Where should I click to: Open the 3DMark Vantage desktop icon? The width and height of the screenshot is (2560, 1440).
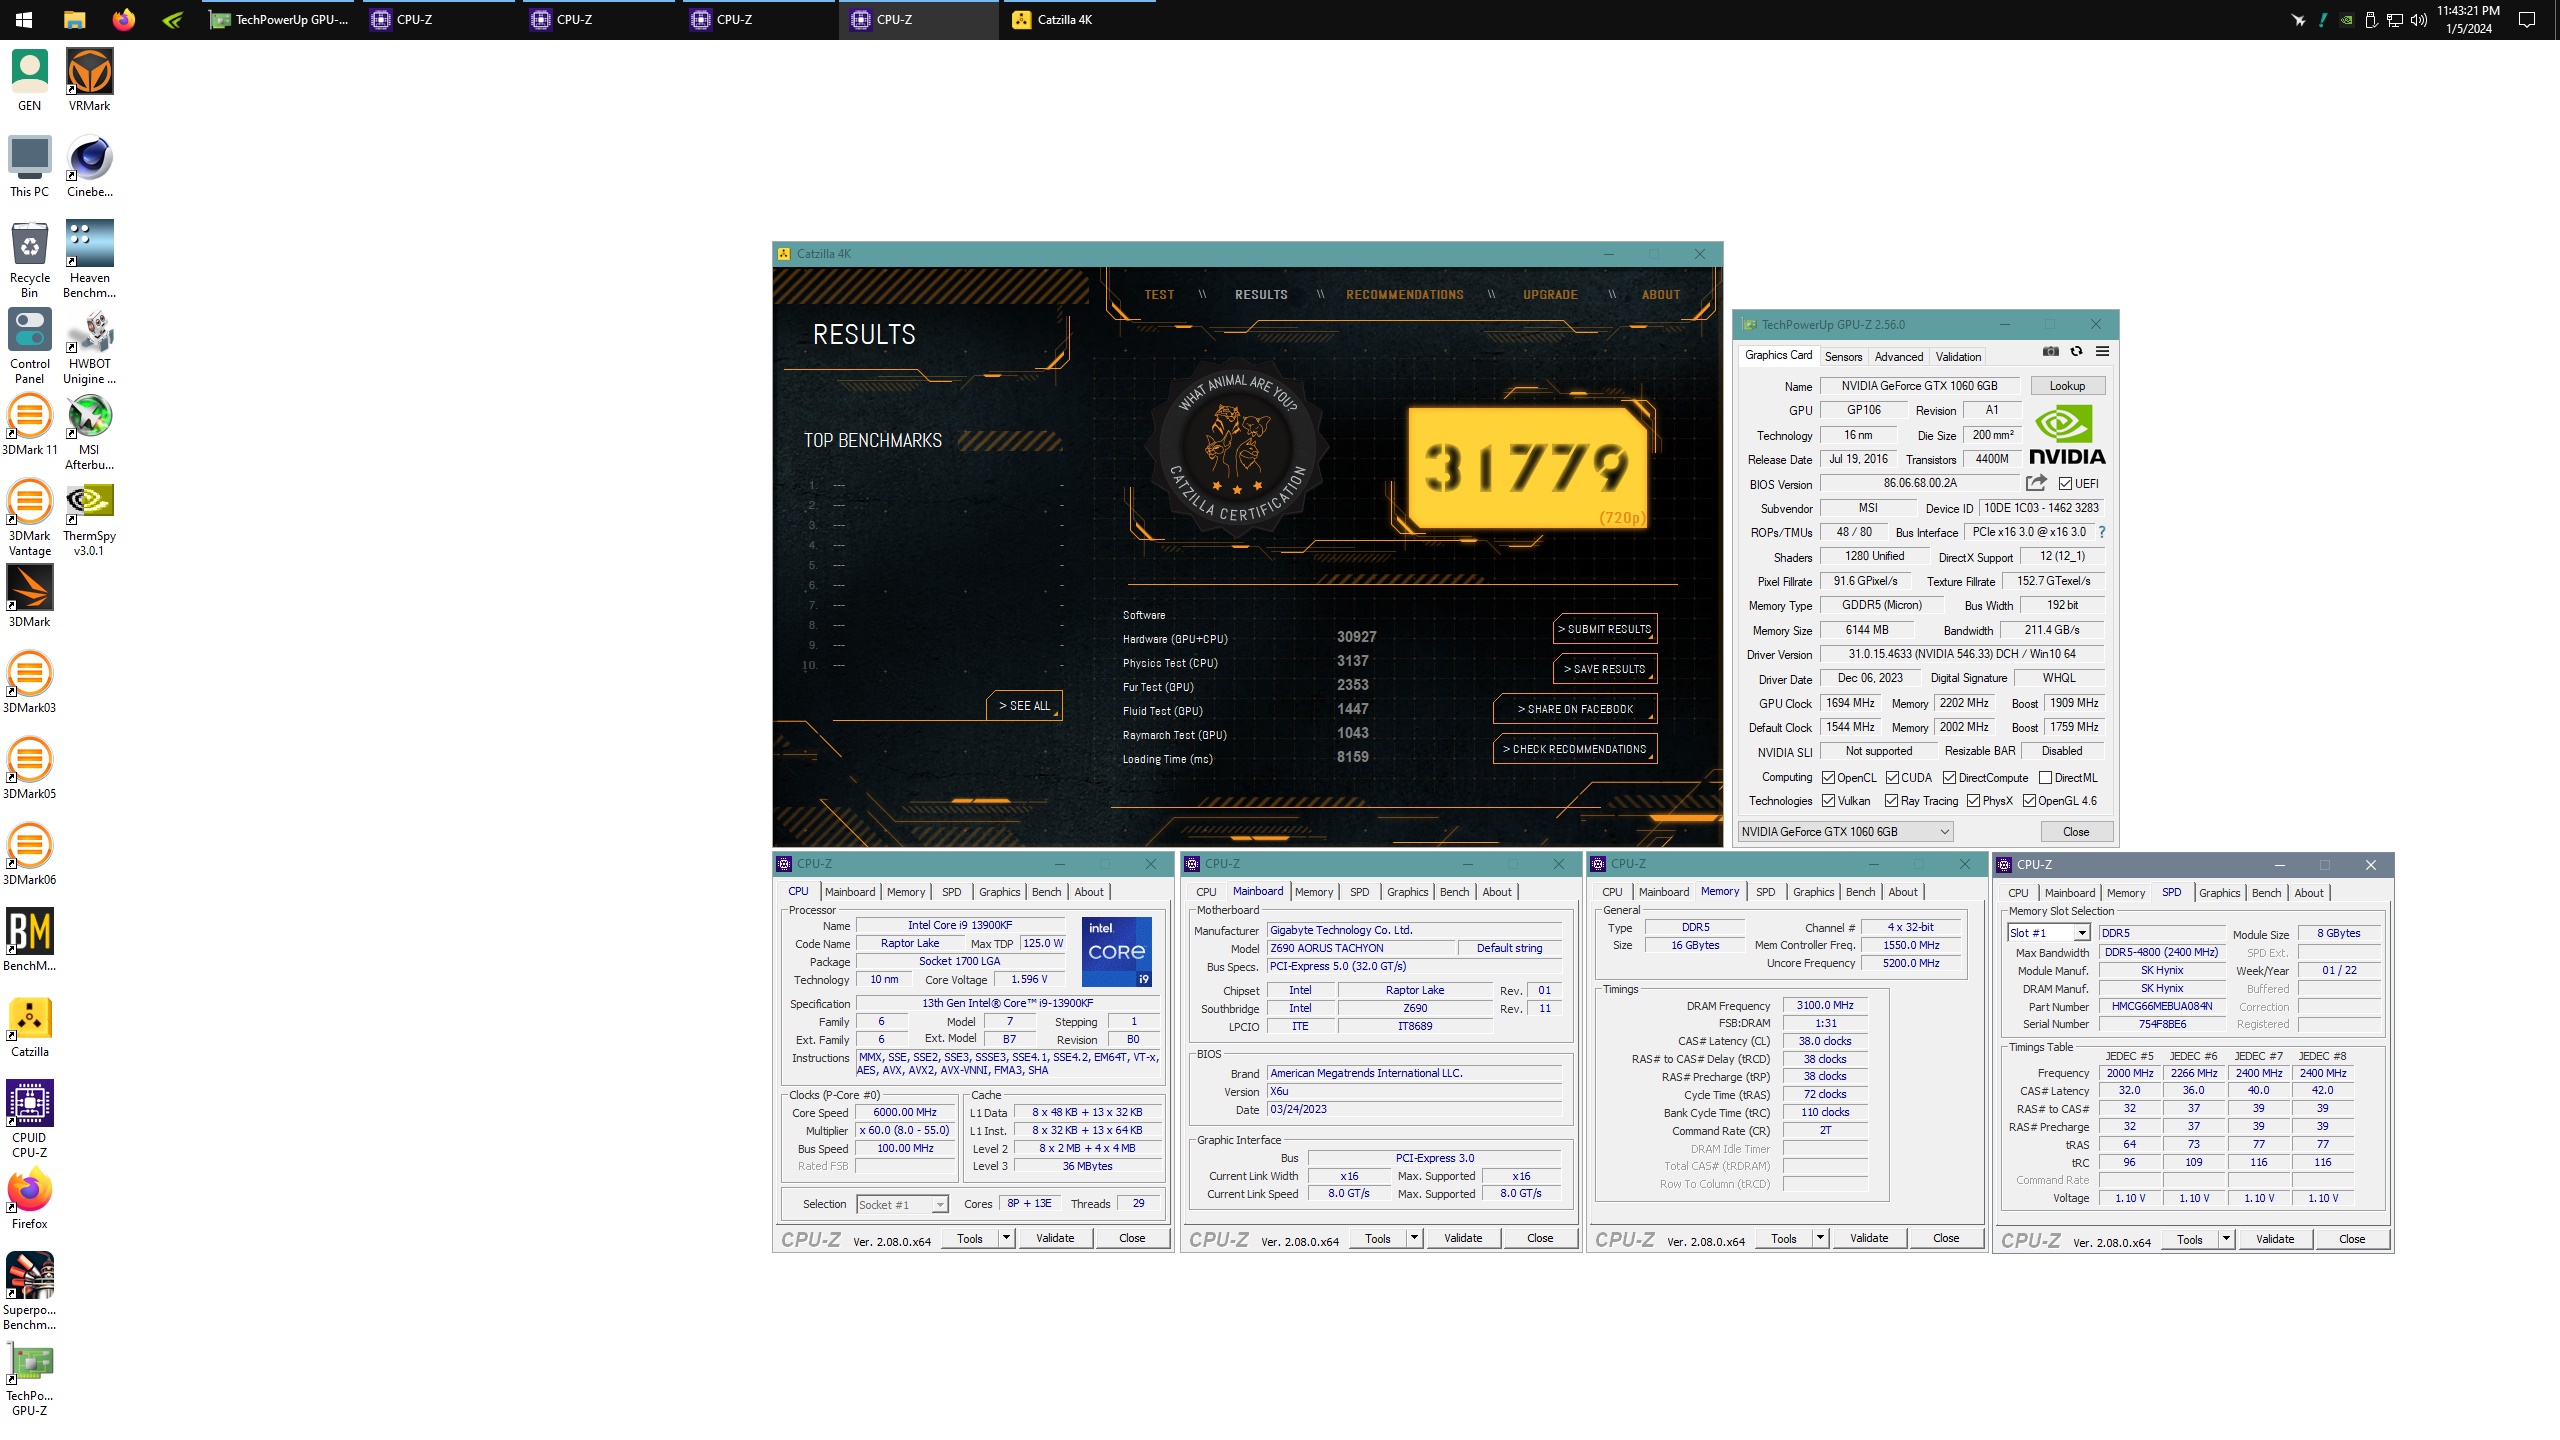coord(30,517)
